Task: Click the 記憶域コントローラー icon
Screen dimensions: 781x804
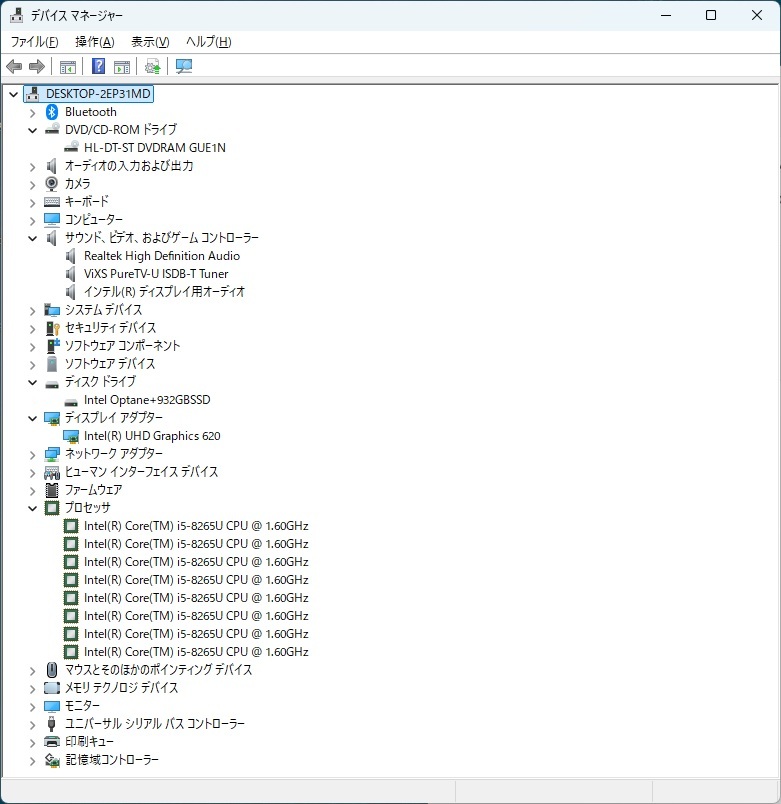Action: point(52,760)
